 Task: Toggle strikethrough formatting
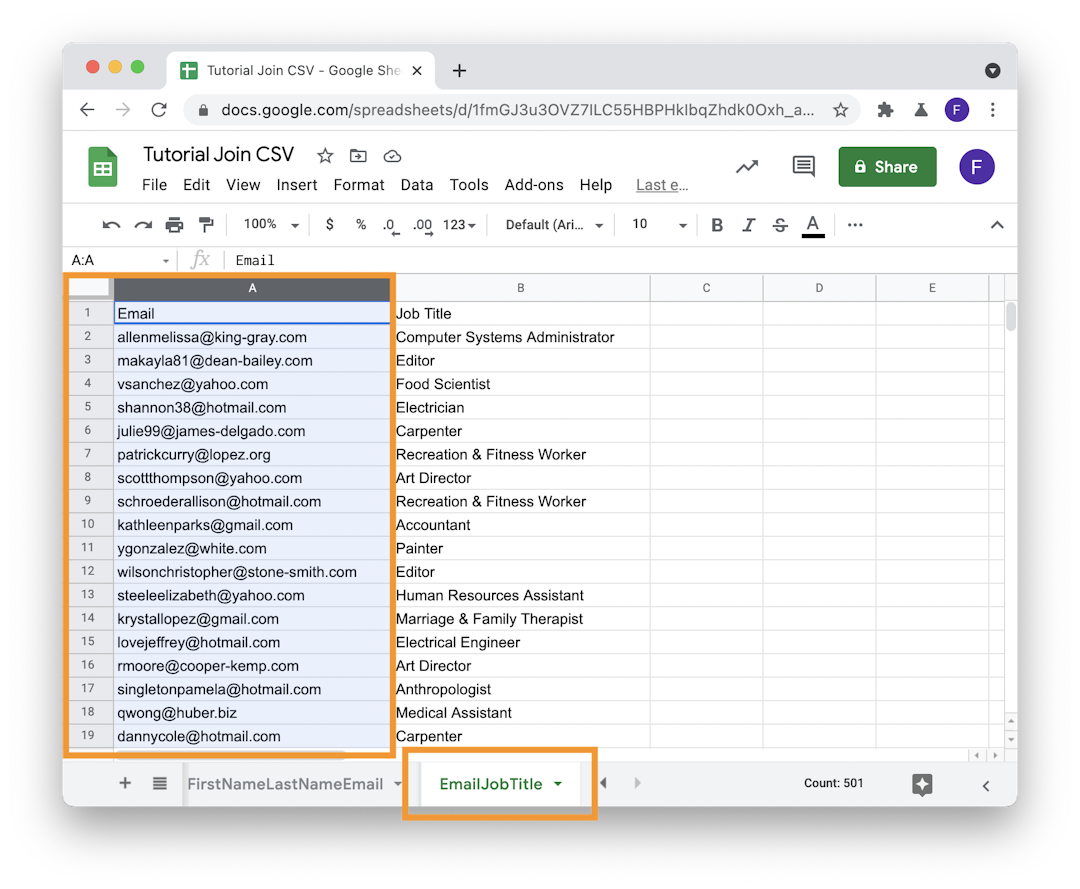781,224
